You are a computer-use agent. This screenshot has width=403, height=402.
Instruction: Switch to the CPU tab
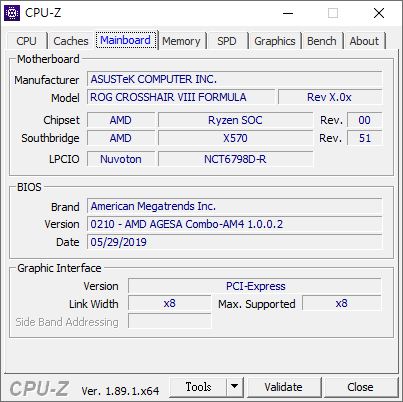point(26,41)
